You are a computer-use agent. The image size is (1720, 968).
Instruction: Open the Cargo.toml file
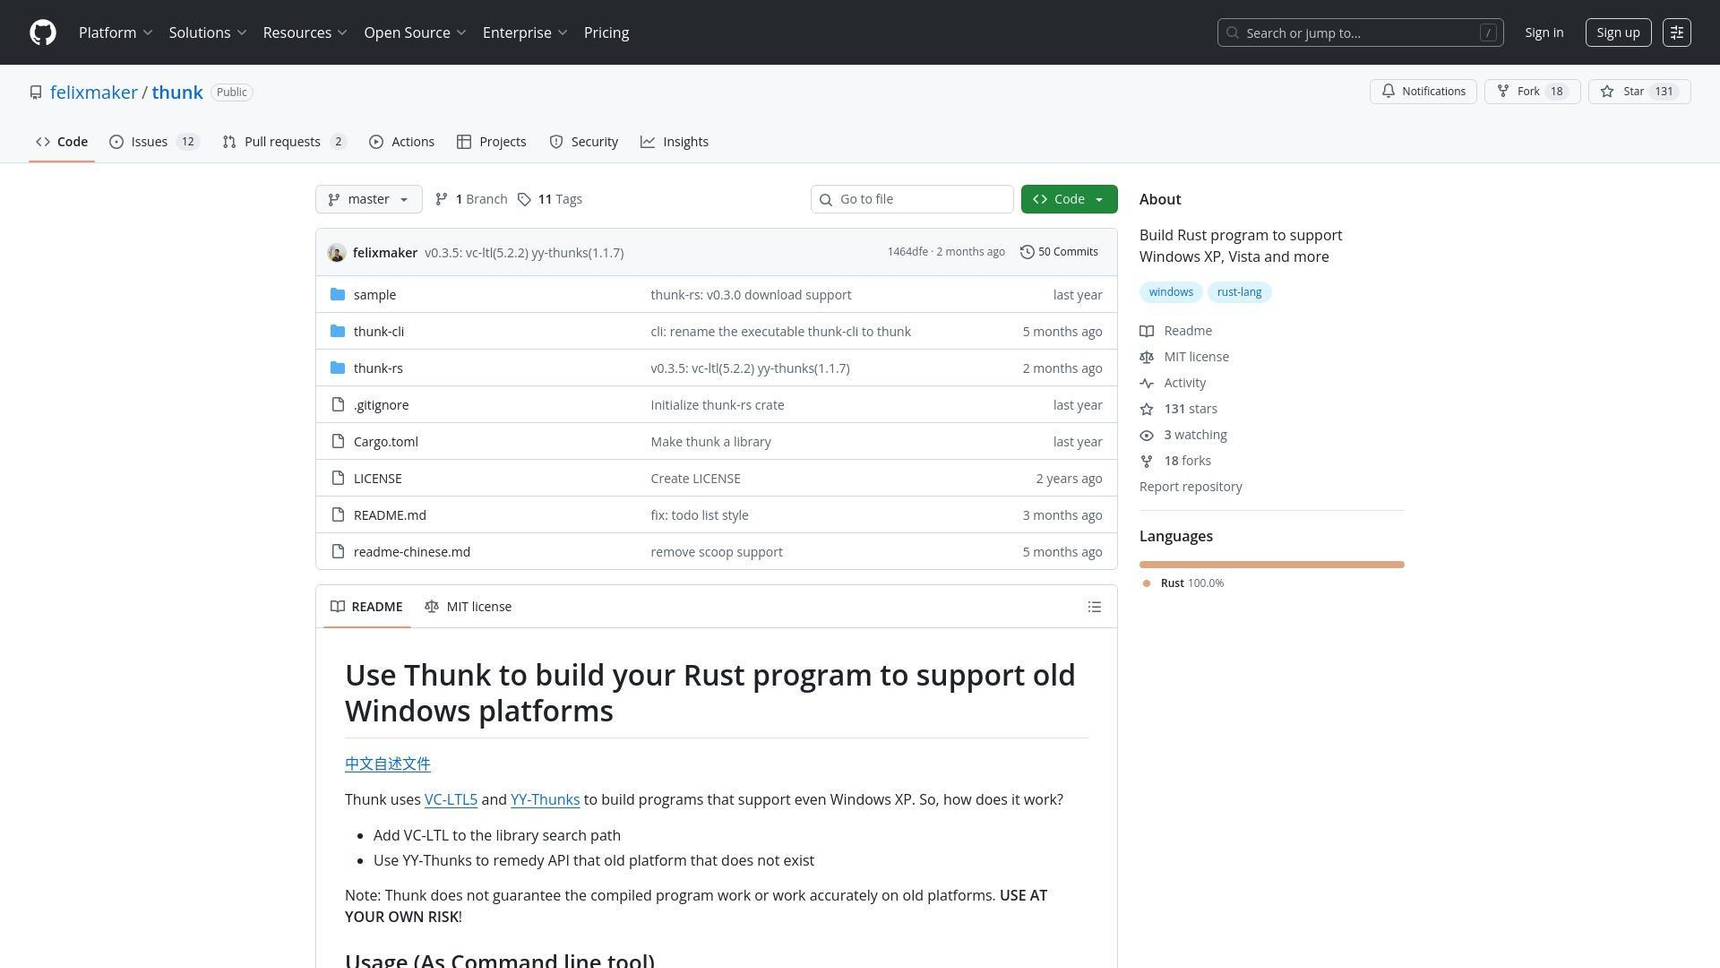coord(385,442)
